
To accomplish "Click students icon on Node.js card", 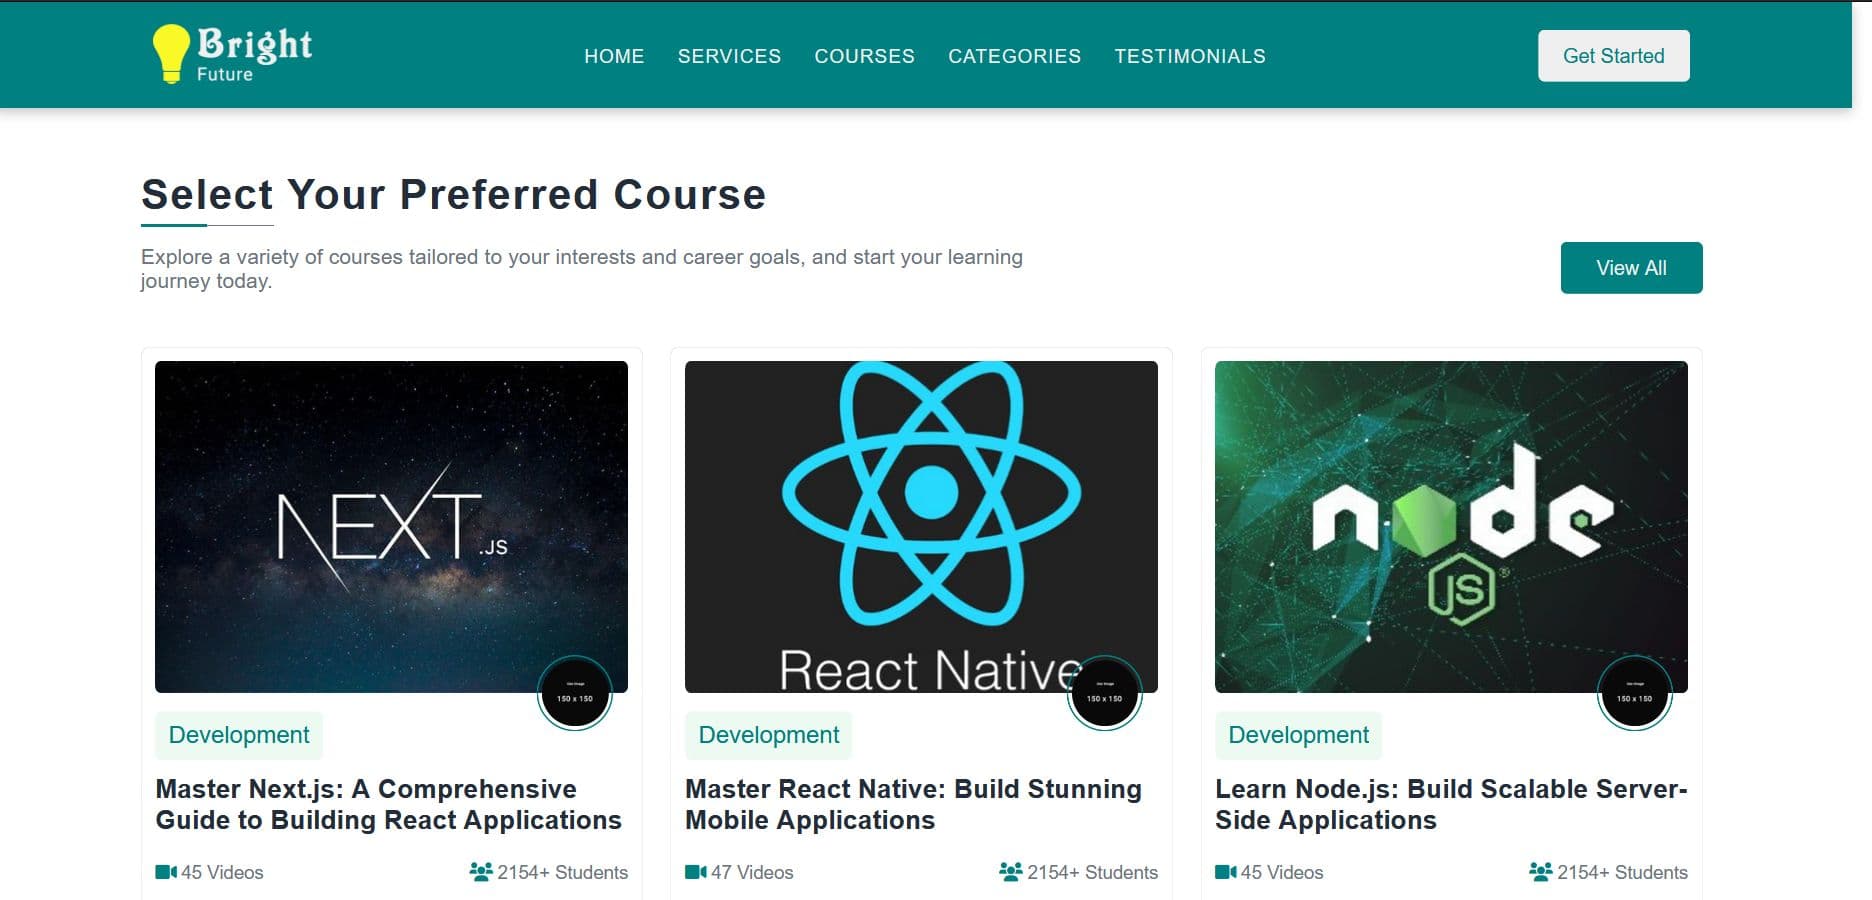I will (x=1541, y=872).
